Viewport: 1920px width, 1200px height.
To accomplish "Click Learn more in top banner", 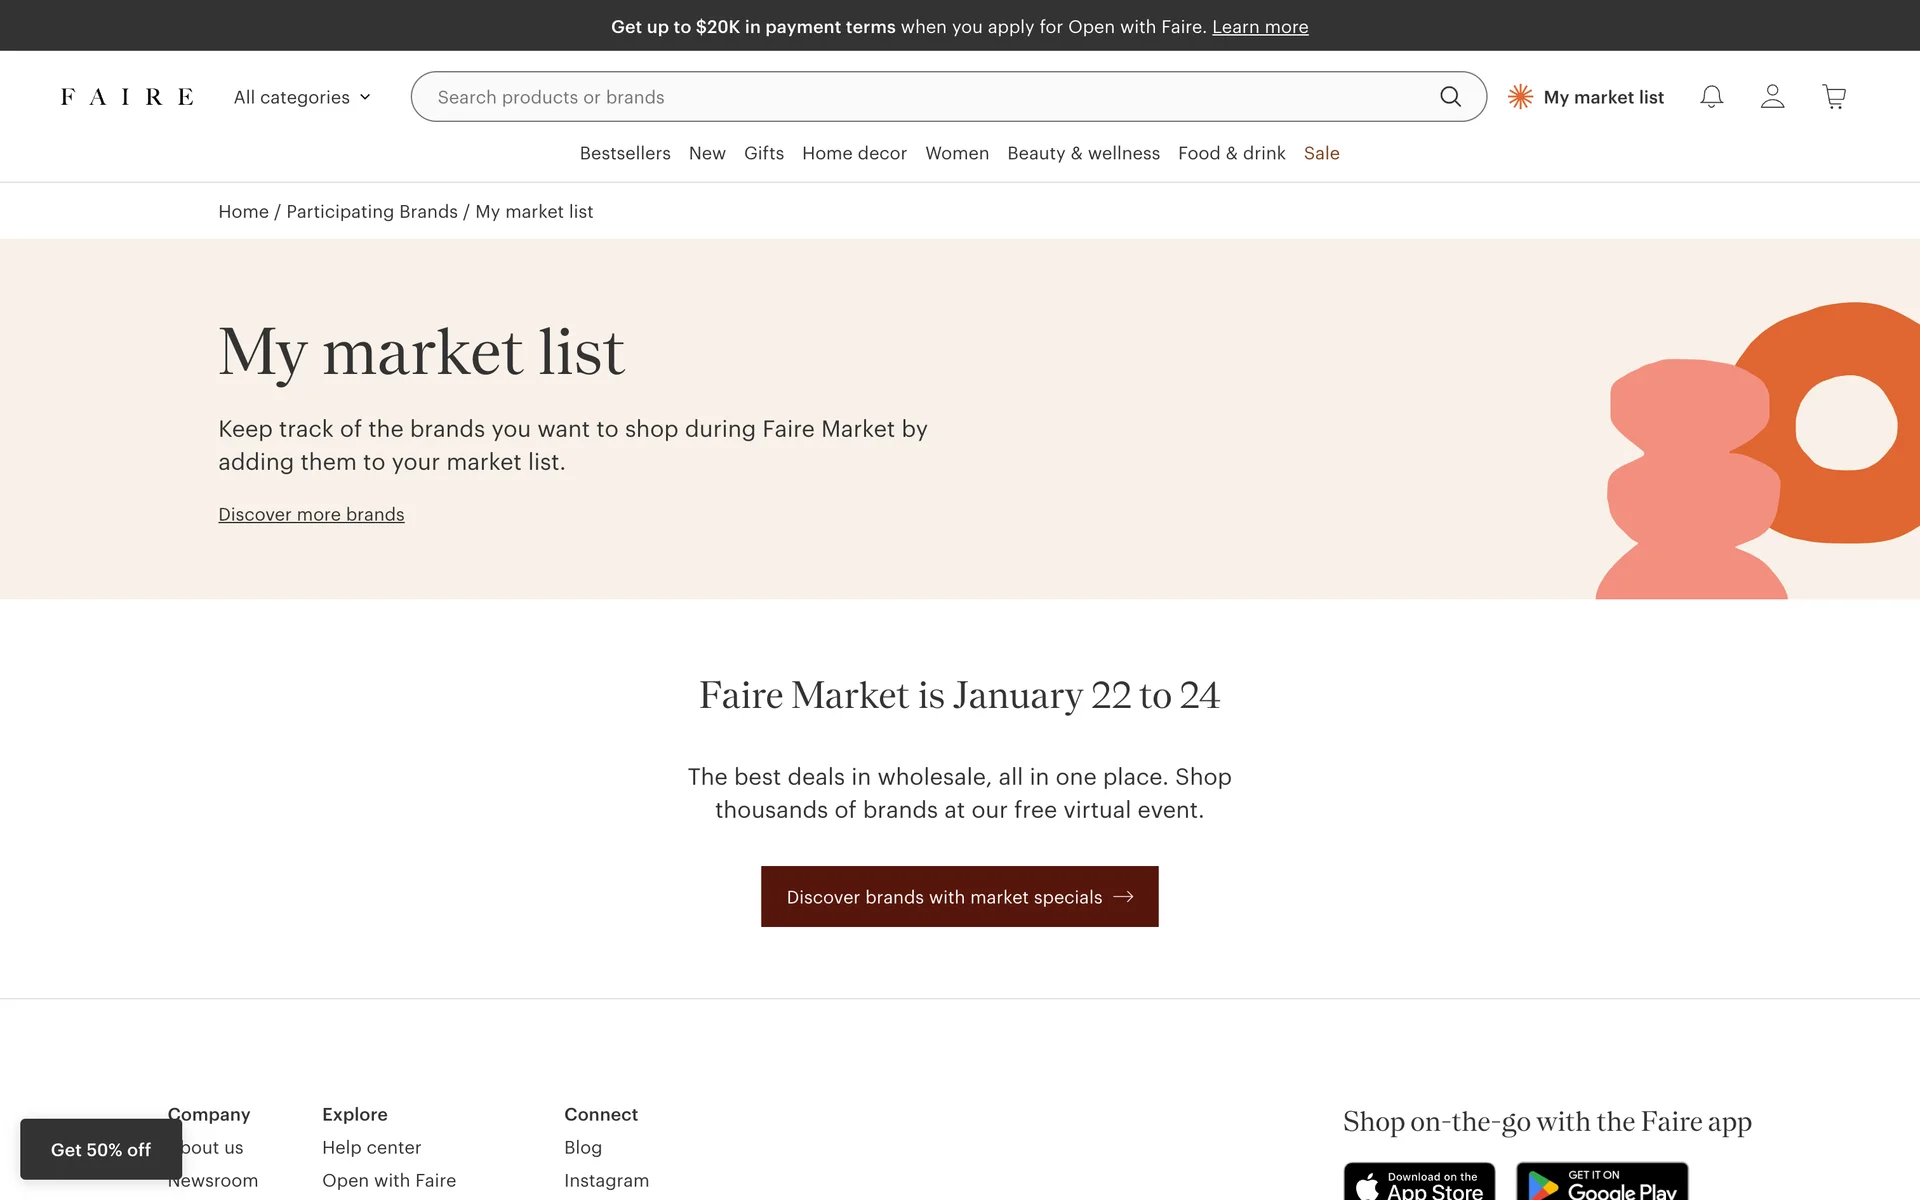I will [x=1260, y=27].
